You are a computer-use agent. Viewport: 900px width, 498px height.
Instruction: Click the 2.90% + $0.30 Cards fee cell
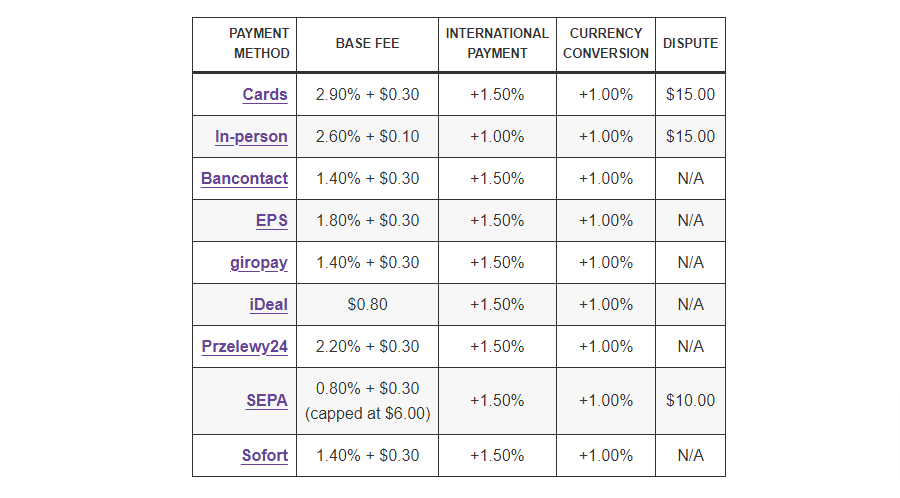pos(367,95)
